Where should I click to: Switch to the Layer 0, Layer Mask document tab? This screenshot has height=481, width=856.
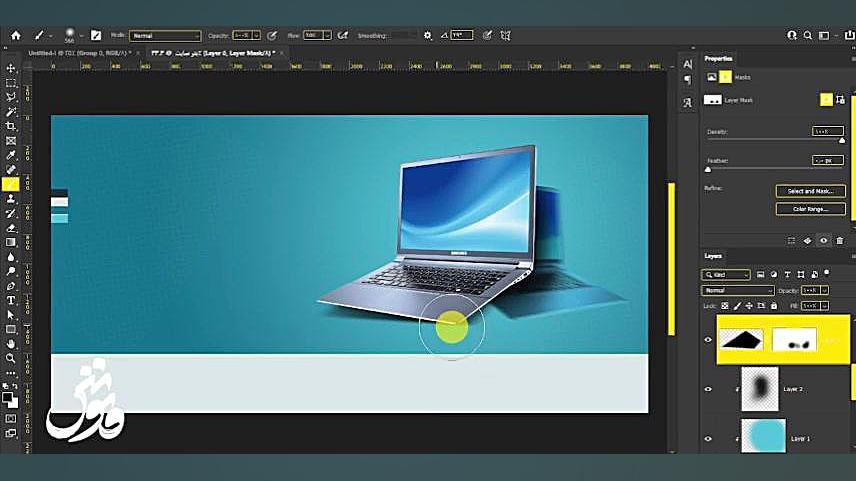click(x=213, y=54)
